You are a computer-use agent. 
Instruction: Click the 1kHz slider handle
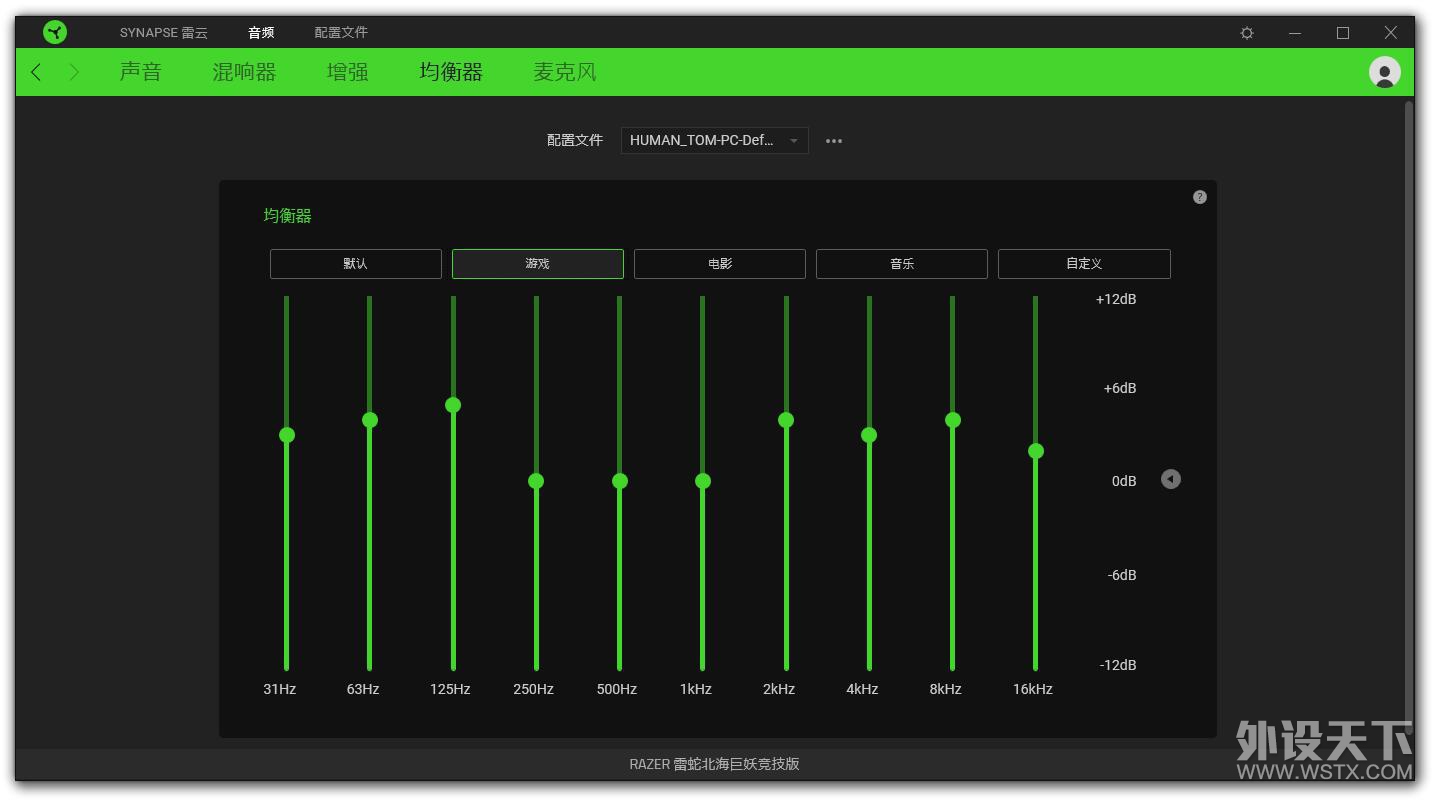[x=703, y=481]
